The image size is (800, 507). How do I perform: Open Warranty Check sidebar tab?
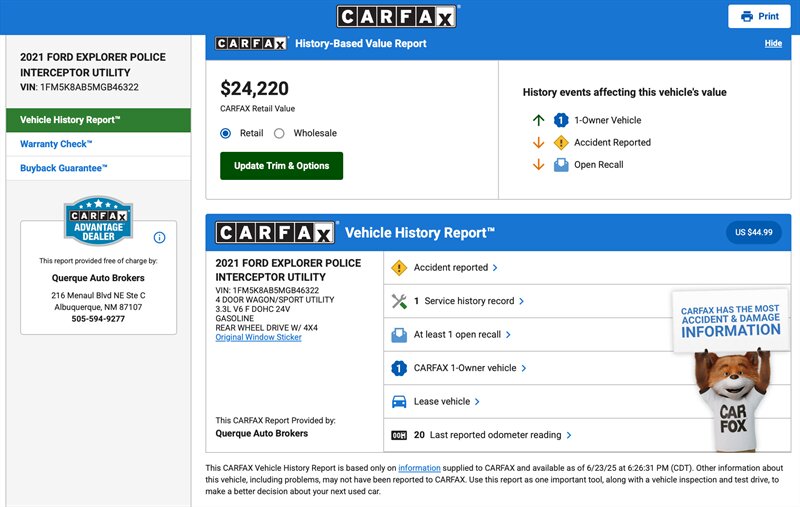pyautogui.click(x=98, y=144)
